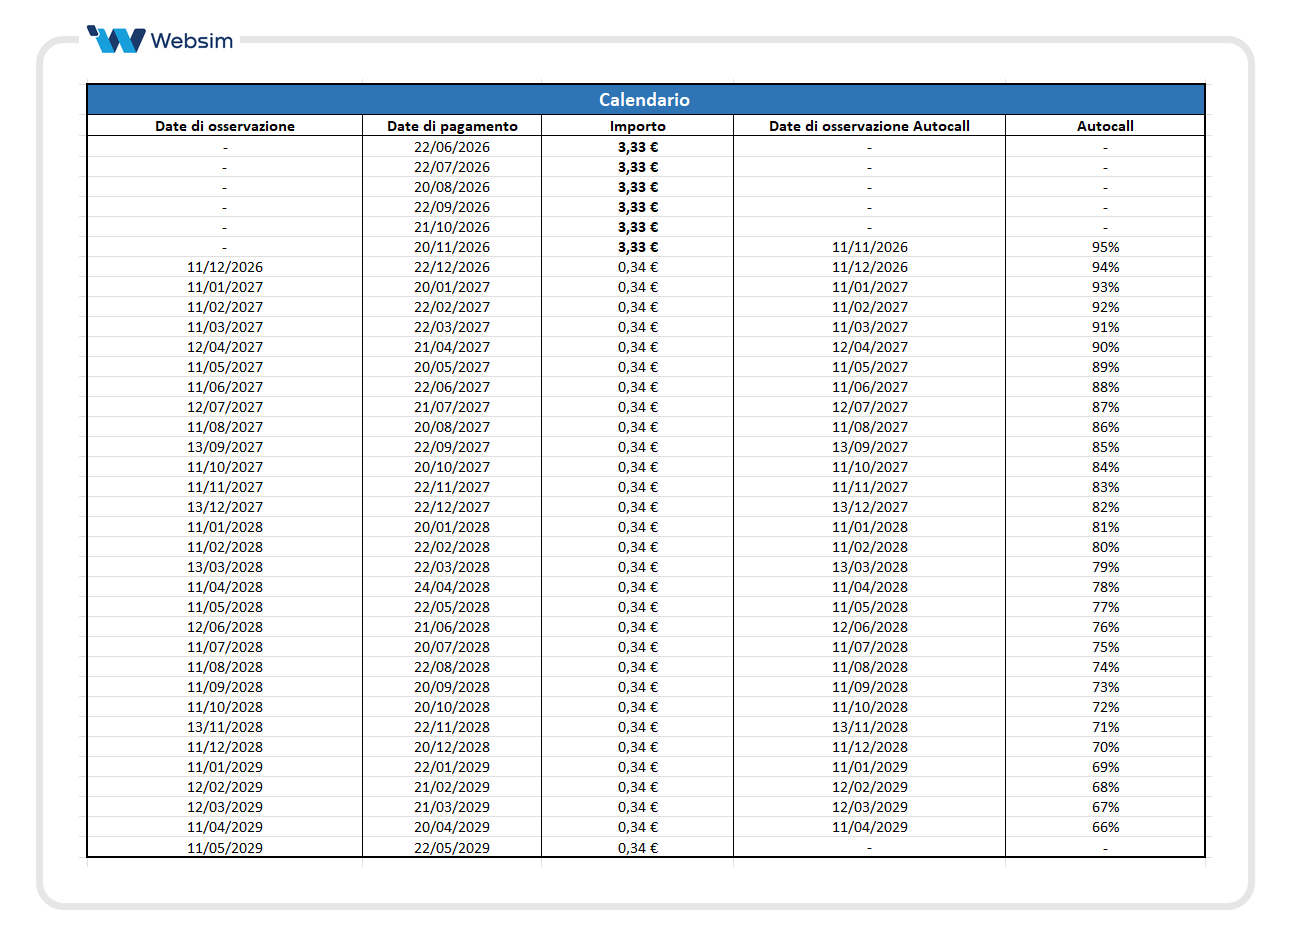Click the 78% autocall value

(x=1105, y=587)
